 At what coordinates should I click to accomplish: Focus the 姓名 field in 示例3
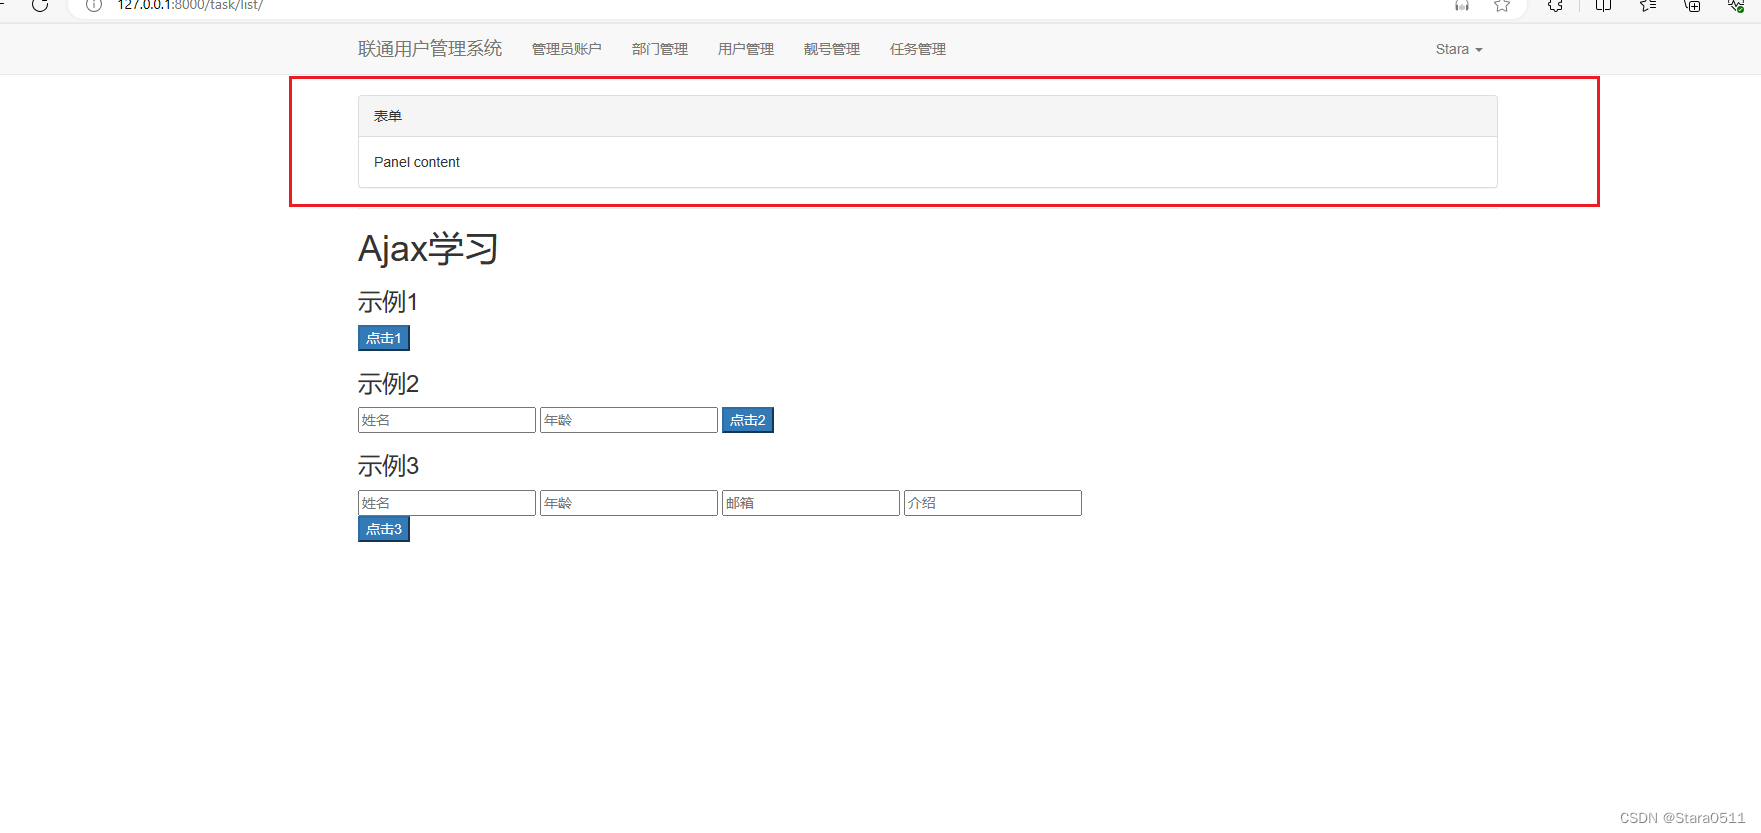pos(447,503)
